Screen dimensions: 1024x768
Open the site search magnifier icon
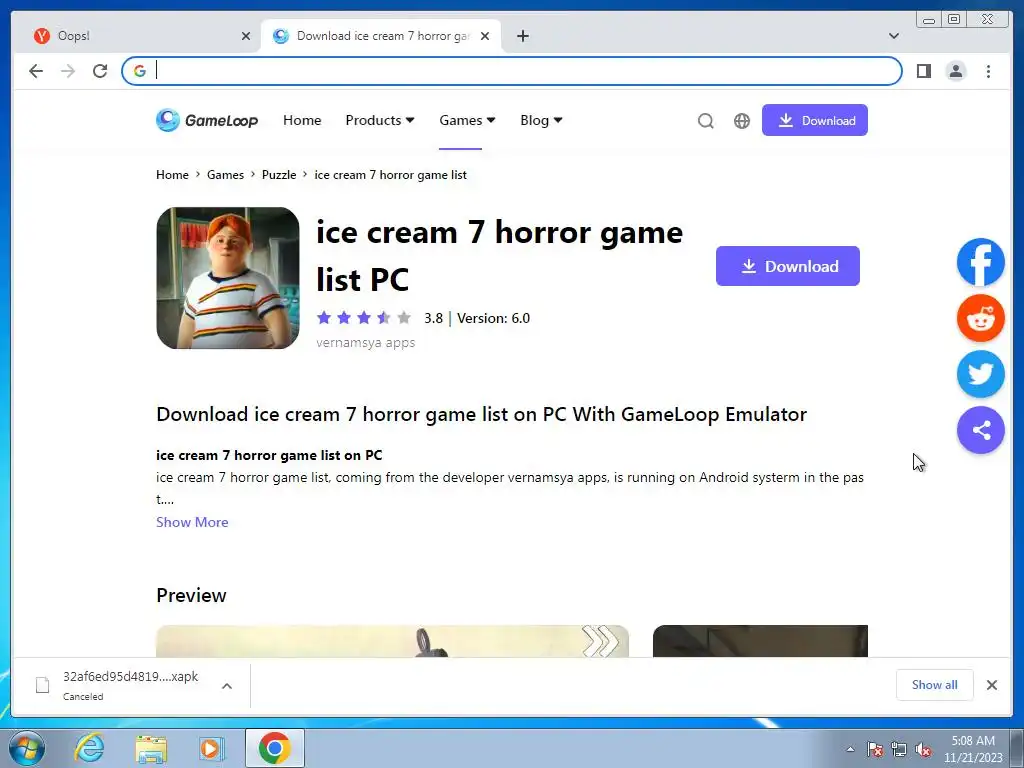(705, 121)
